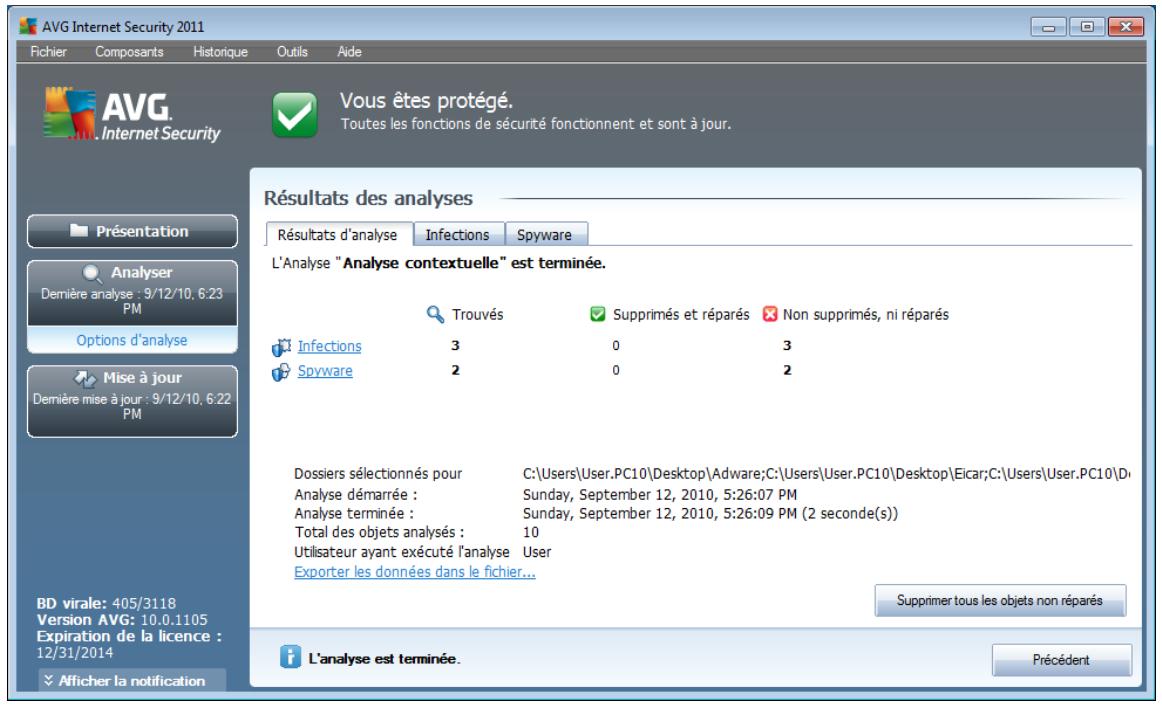Click the Résultats des analyses heading

(368, 198)
